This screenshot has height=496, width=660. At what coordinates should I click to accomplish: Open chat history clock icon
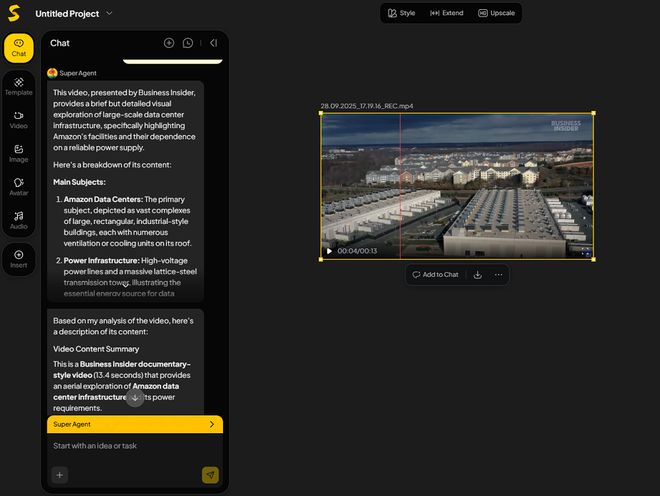pos(188,43)
